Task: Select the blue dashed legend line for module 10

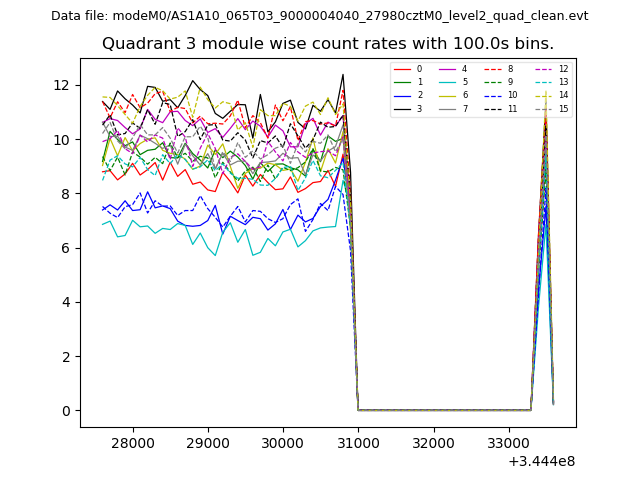Action: click(x=494, y=95)
